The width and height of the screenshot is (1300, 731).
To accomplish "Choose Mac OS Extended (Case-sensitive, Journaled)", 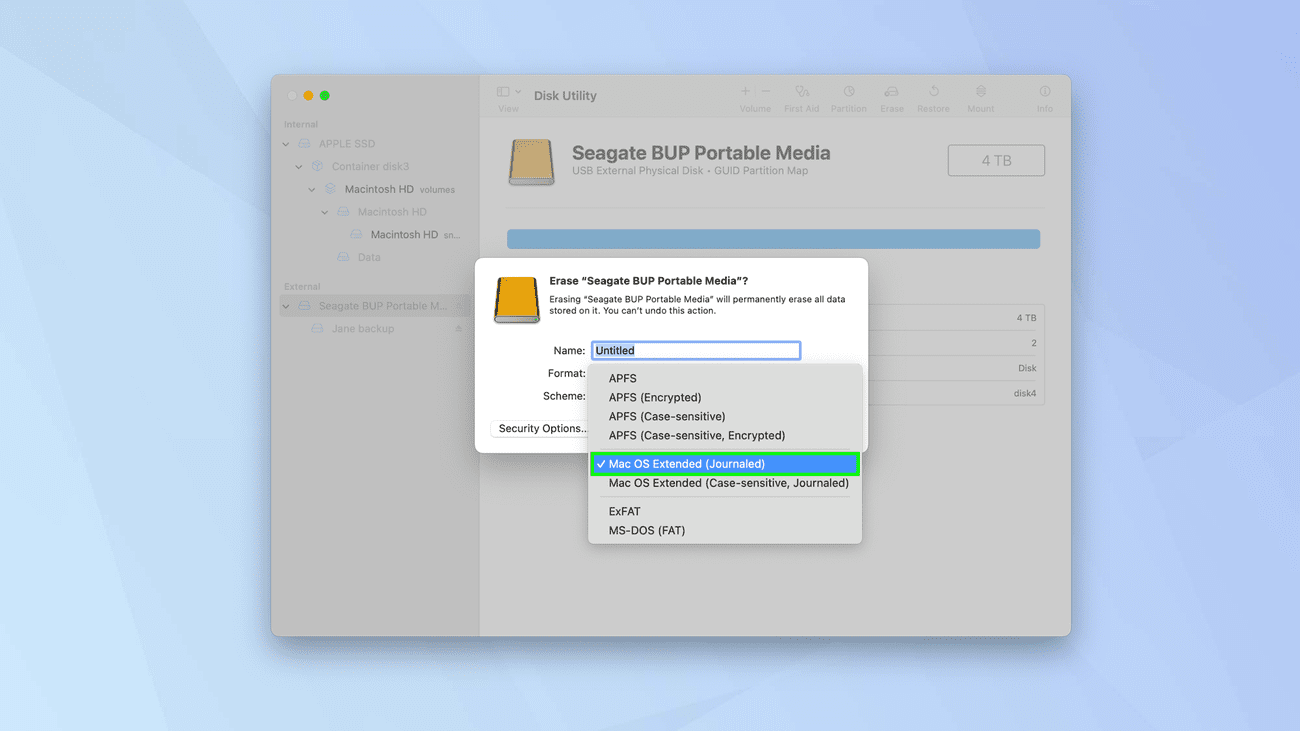I will point(728,483).
